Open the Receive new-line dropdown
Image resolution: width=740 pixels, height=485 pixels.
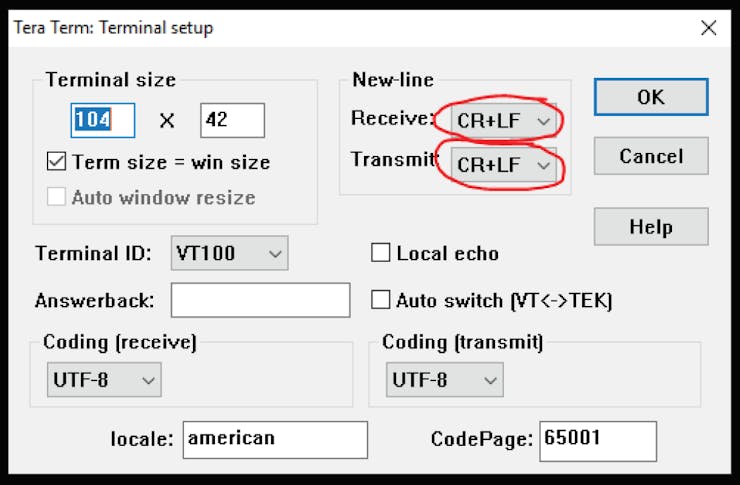point(504,120)
